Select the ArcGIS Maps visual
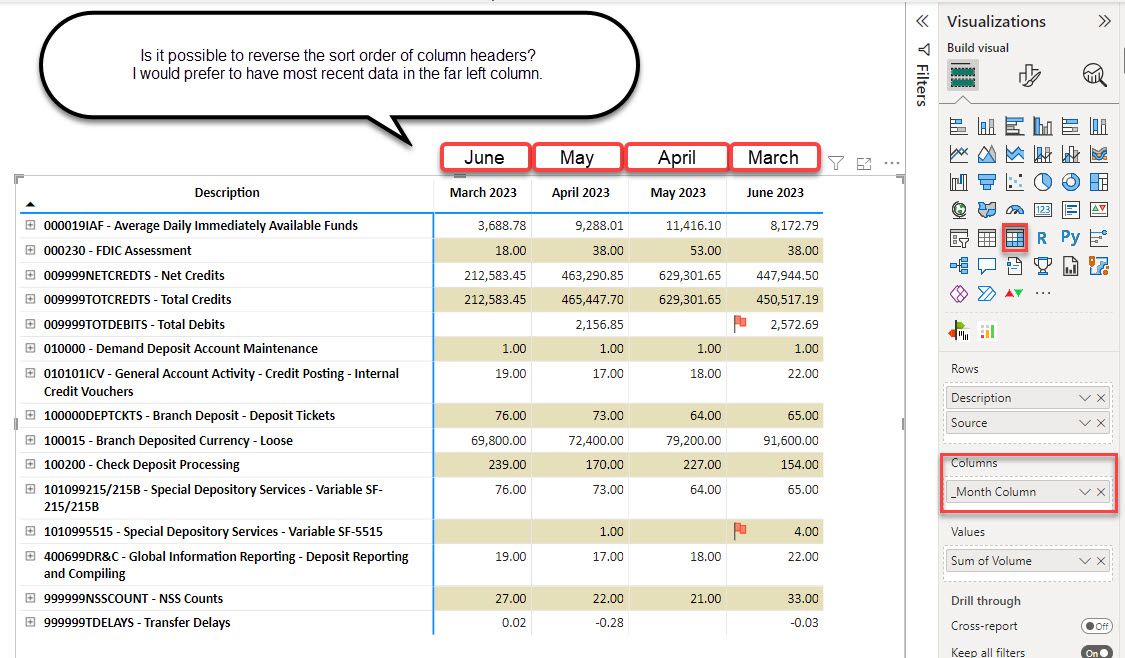 click(1098, 265)
